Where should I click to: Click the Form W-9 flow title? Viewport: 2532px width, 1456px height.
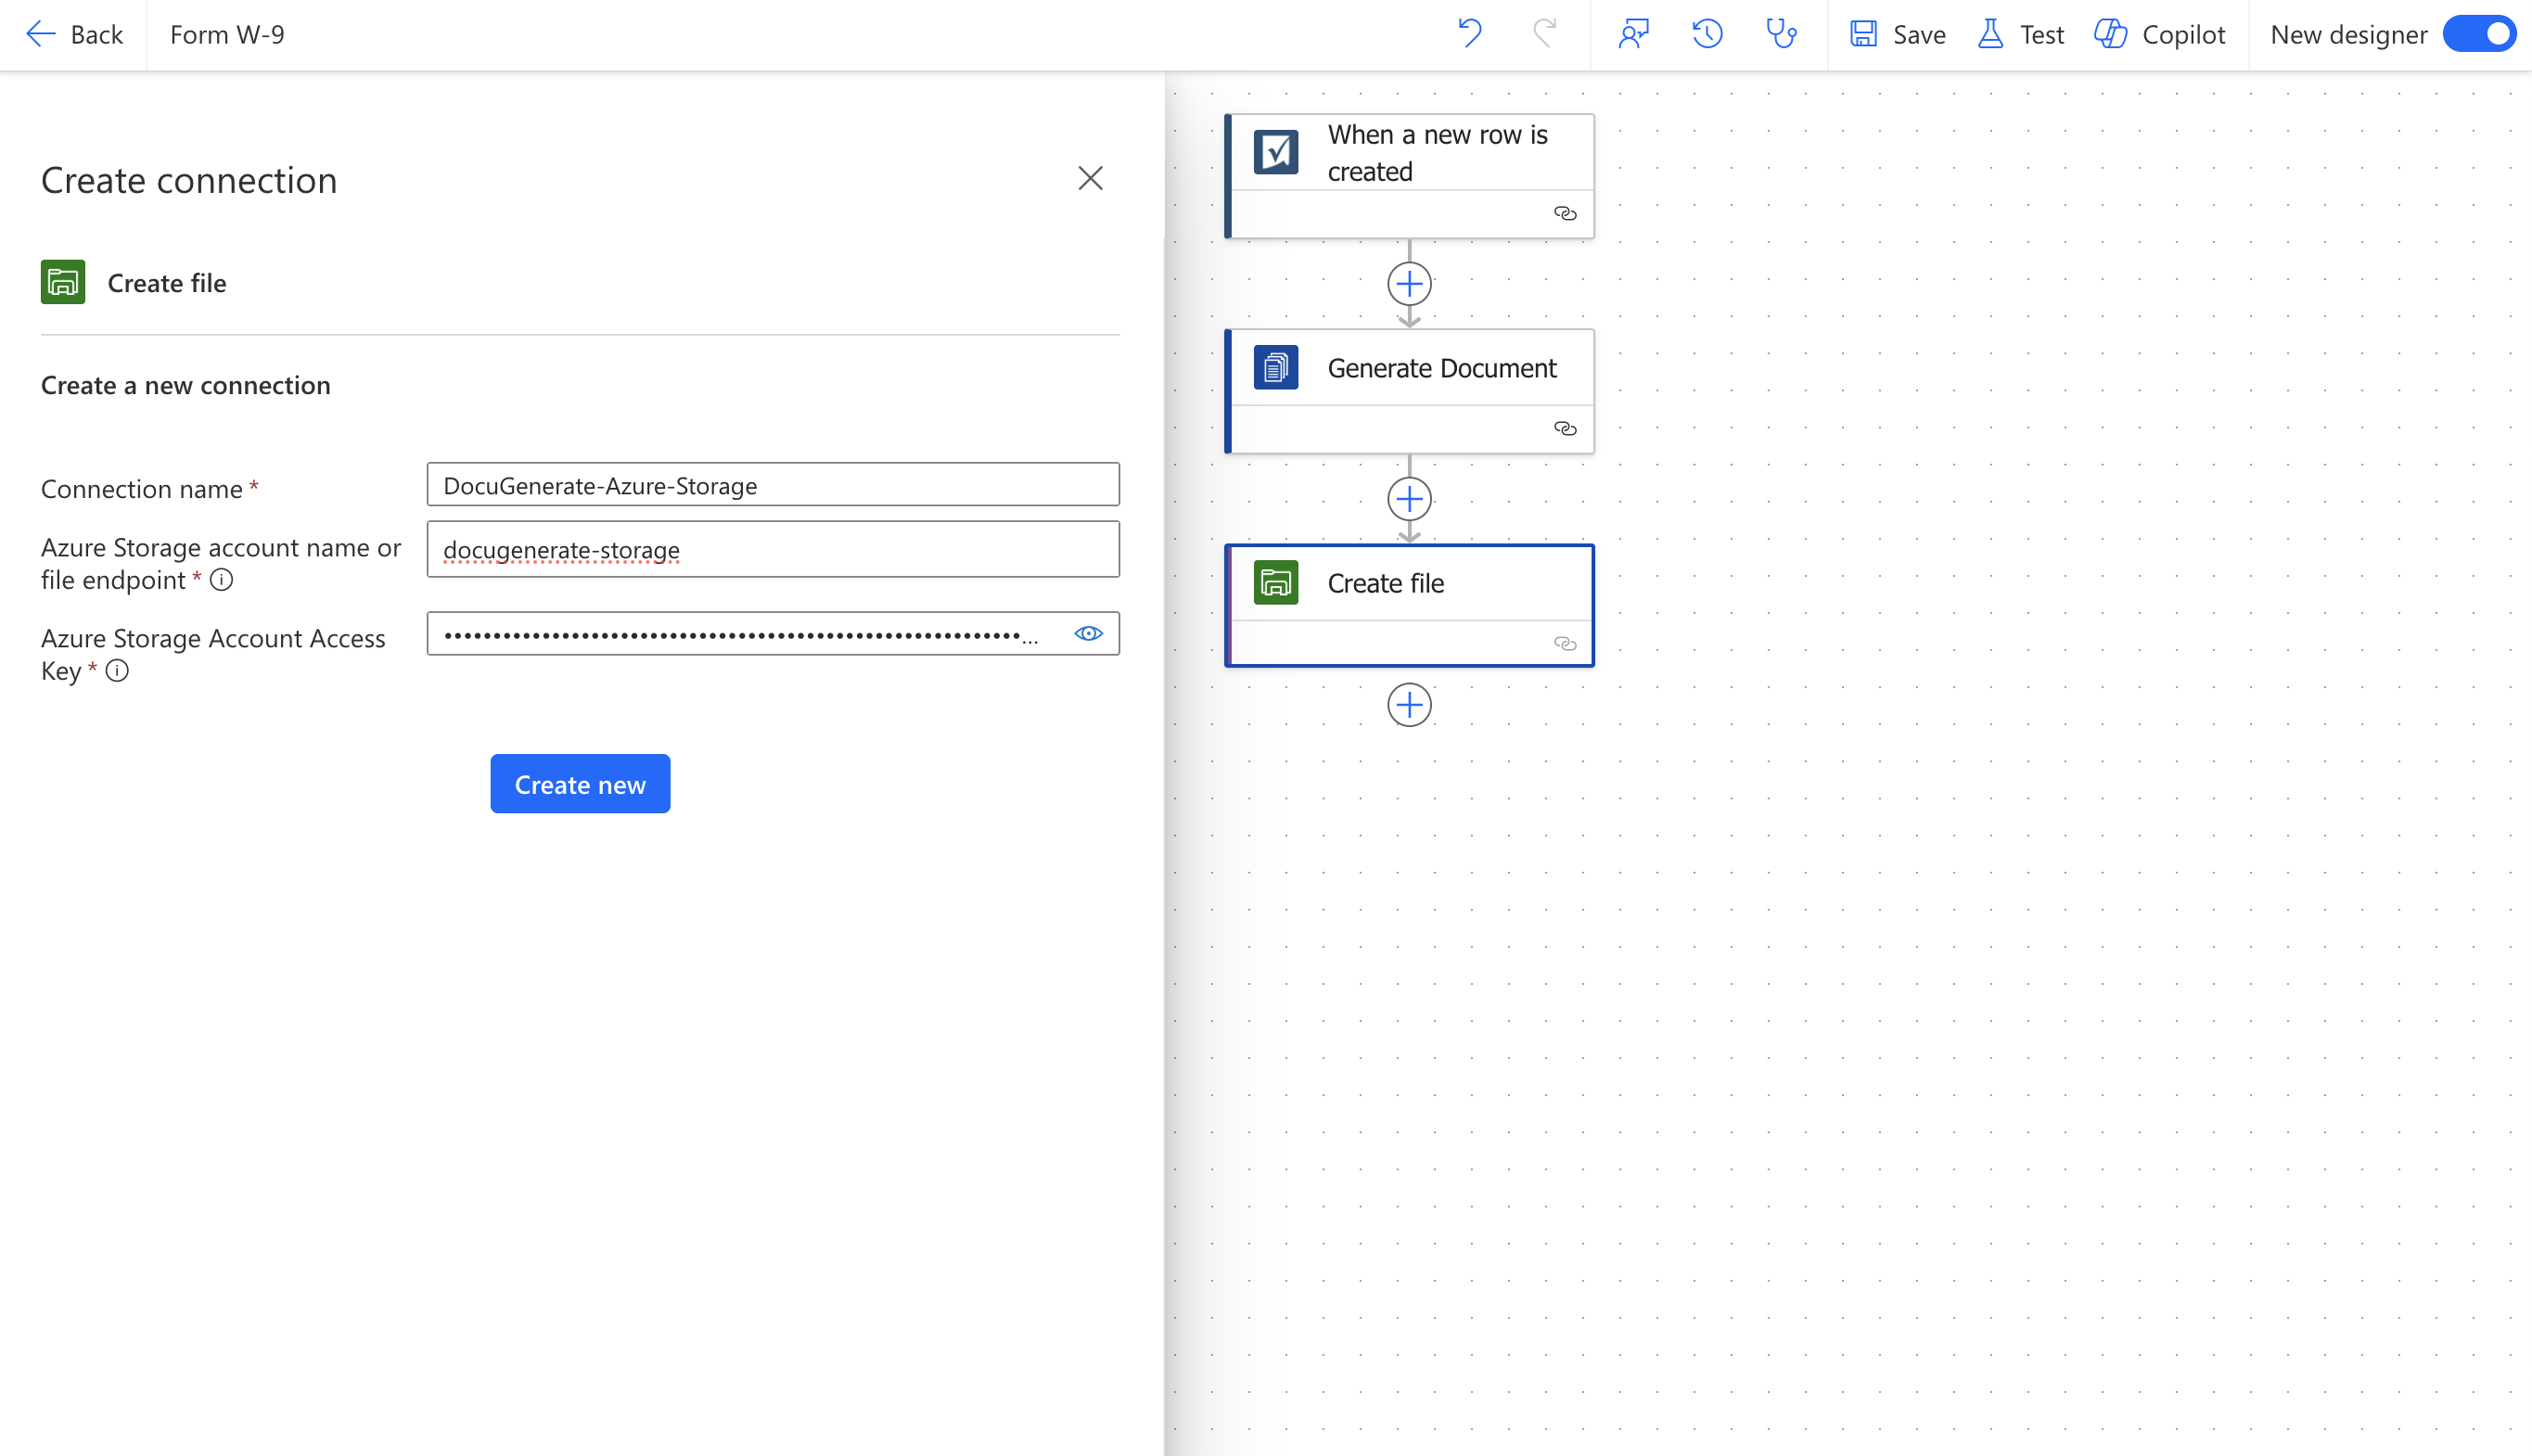coord(227,34)
